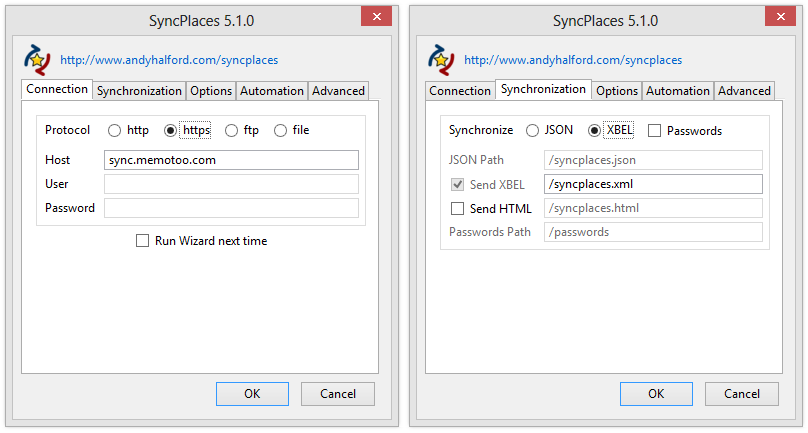The image size is (808, 433).
Task: Cancel the right SyncPlaces dialog
Action: 742,394
